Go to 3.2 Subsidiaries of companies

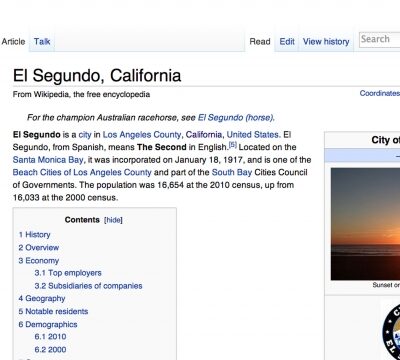(x=88, y=286)
